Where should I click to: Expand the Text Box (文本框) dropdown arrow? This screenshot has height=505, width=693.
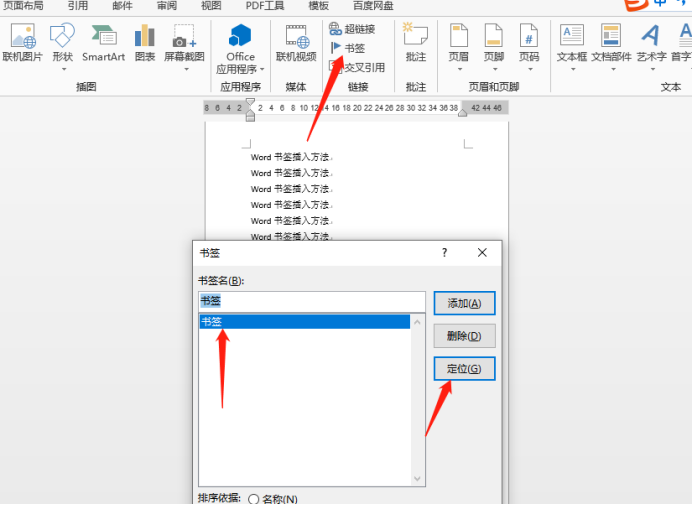[x=573, y=69]
